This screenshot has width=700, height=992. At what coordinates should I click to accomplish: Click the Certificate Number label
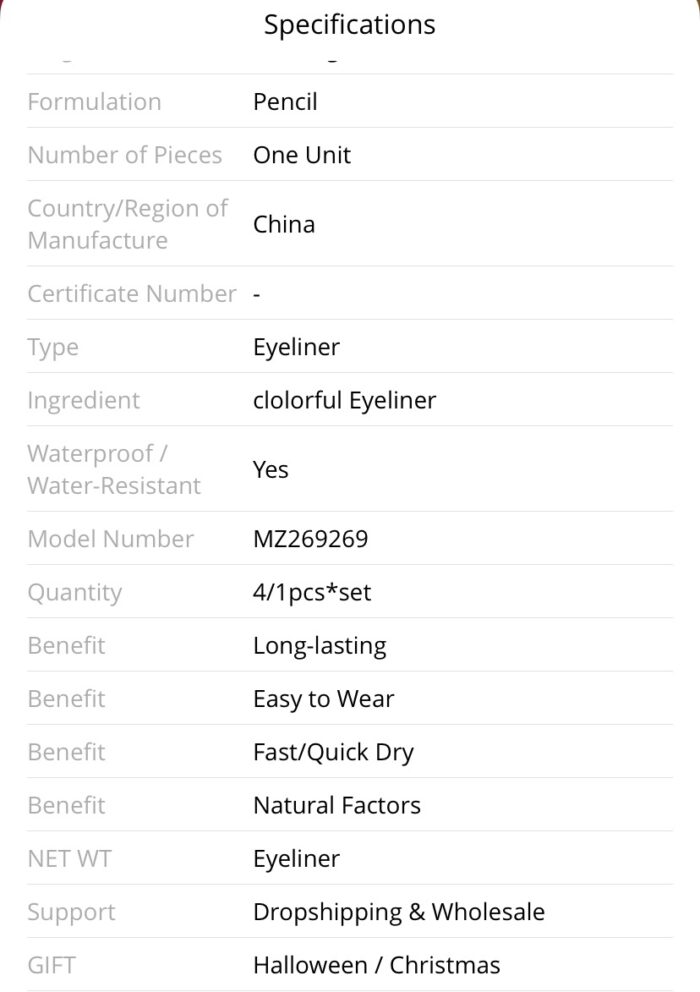pos(132,294)
